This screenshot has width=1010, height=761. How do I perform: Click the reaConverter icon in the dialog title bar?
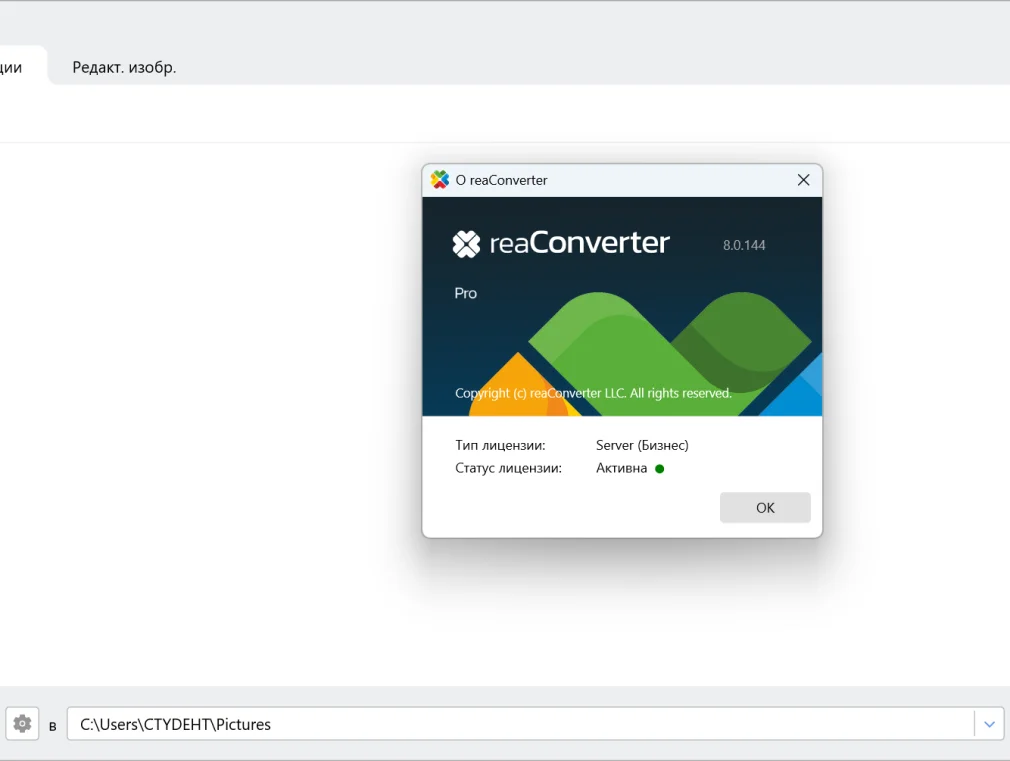pyautogui.click(x=440, y=180)
